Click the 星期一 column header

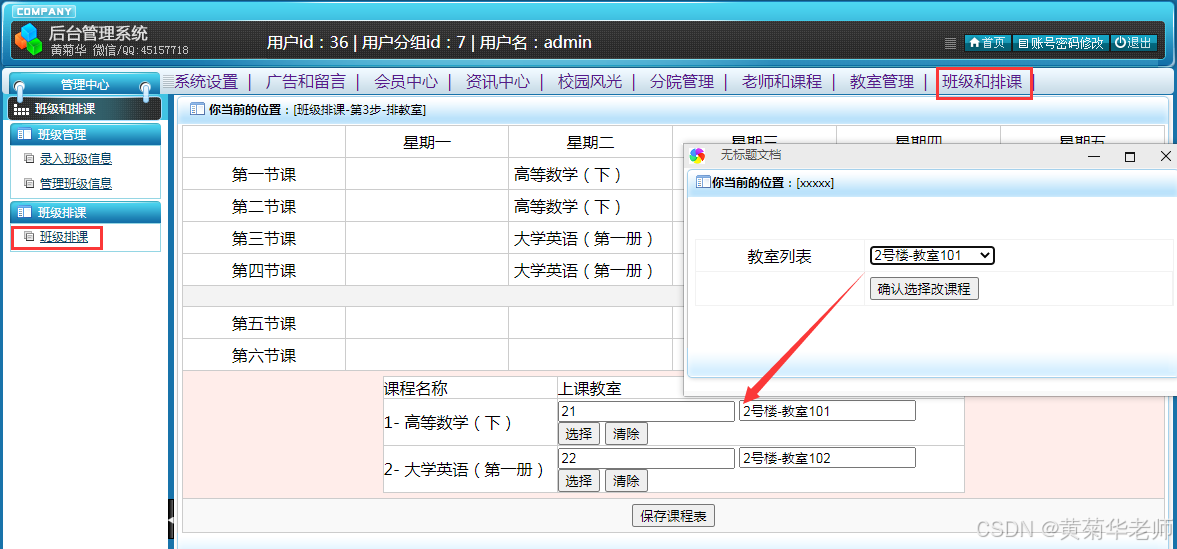pyautogui.click(x=427, y=143)
